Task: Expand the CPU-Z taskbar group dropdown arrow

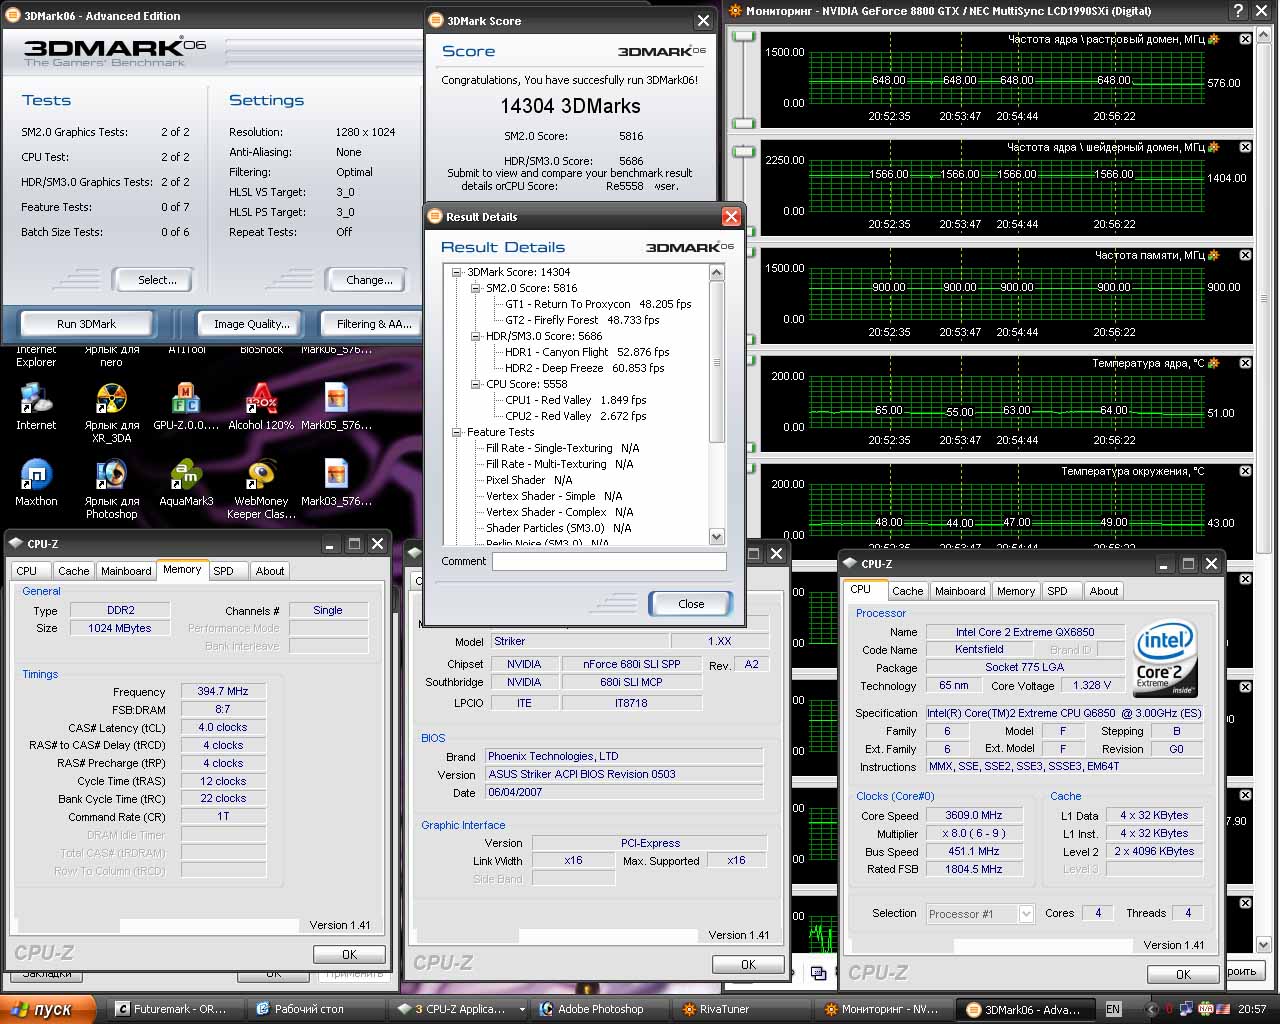Action: click(x=522, y=1010)
